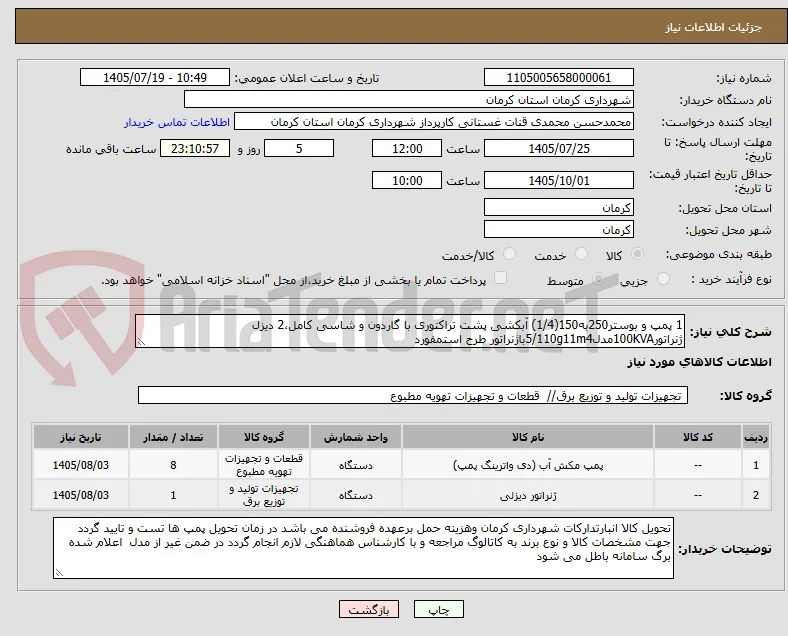The image size is (788, 636).
Task: Click the need date 1405/08/03 for ژنراتور دیزلی
Action: 80,495
